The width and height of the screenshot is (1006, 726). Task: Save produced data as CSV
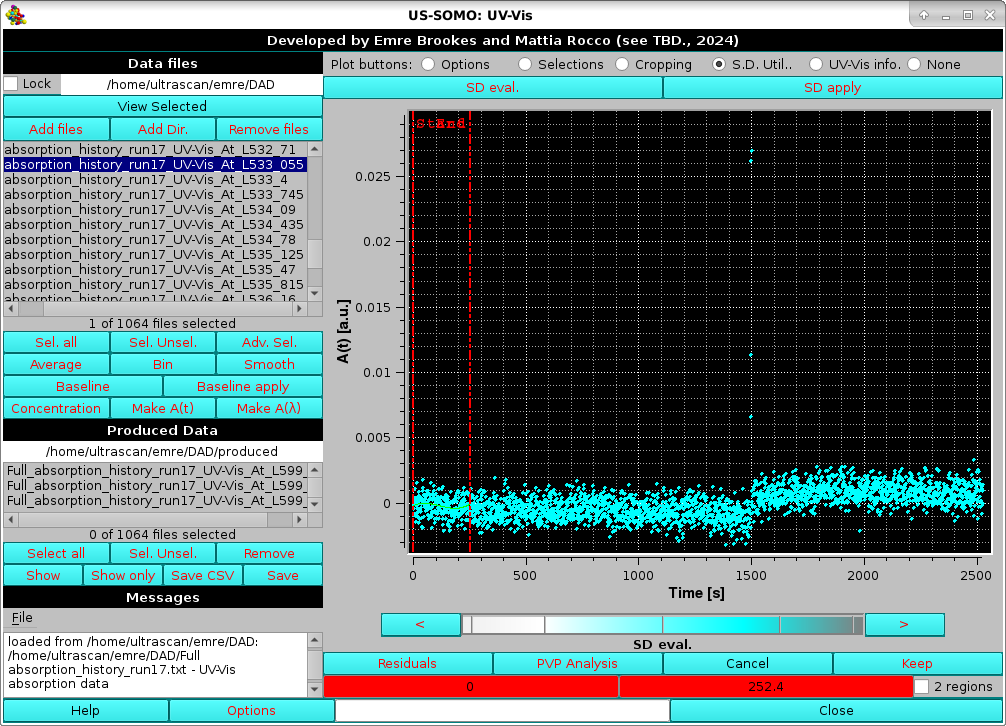point(202,575)
